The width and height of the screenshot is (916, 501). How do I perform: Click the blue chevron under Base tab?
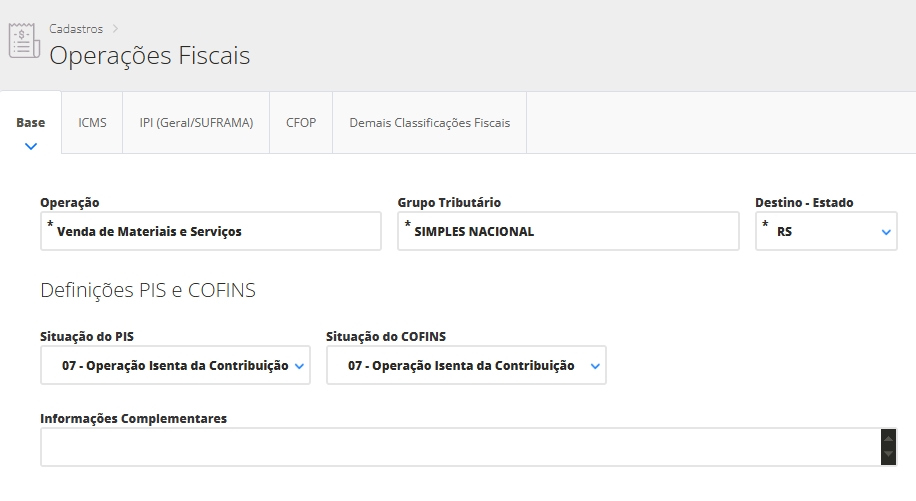[x=31, y=146]
